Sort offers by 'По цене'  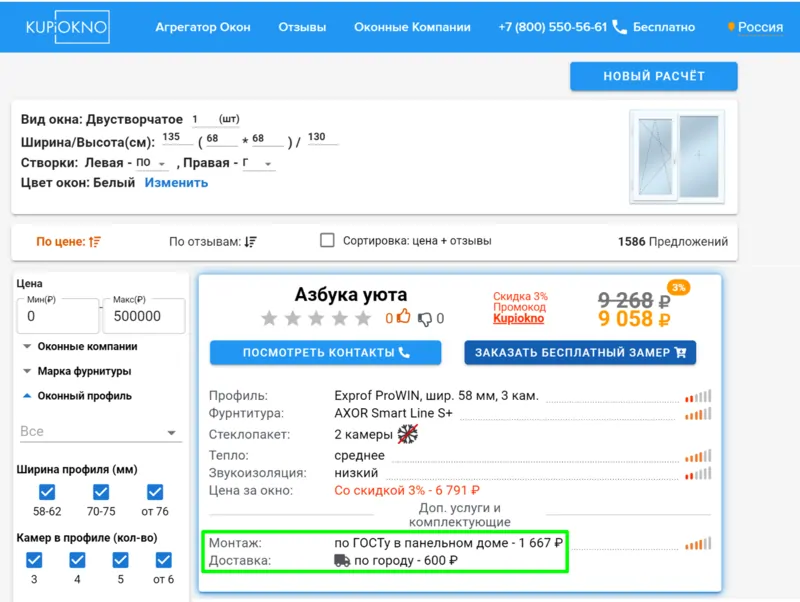click(x=68, y=242)
